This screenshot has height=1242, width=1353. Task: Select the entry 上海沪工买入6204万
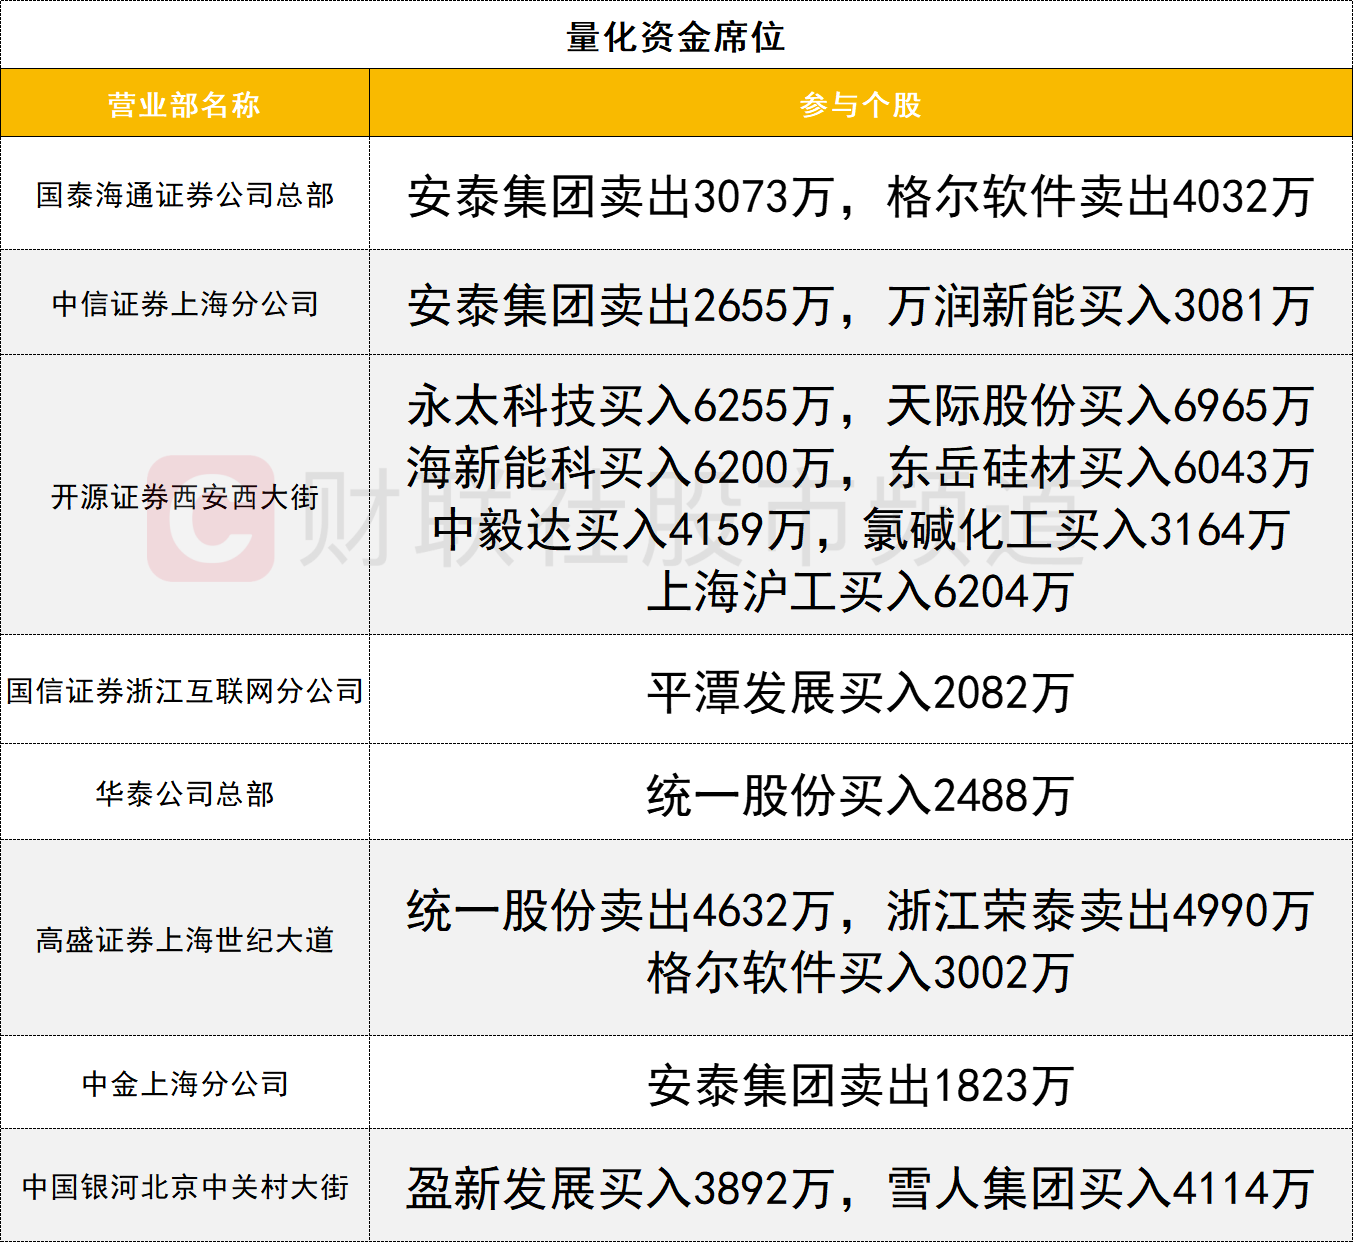click(x=860, y=592)
